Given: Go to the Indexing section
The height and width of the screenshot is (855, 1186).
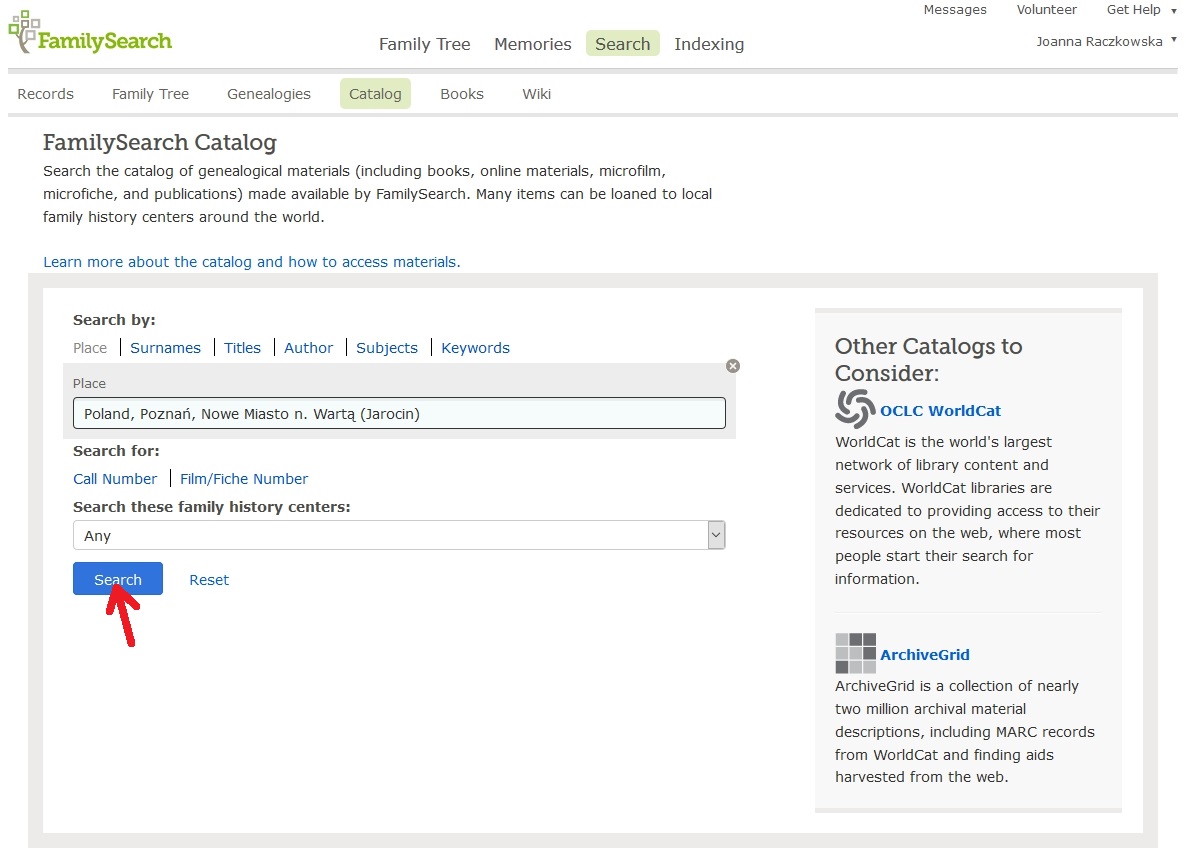Looking at the screenshot, I should pos(708,44).
